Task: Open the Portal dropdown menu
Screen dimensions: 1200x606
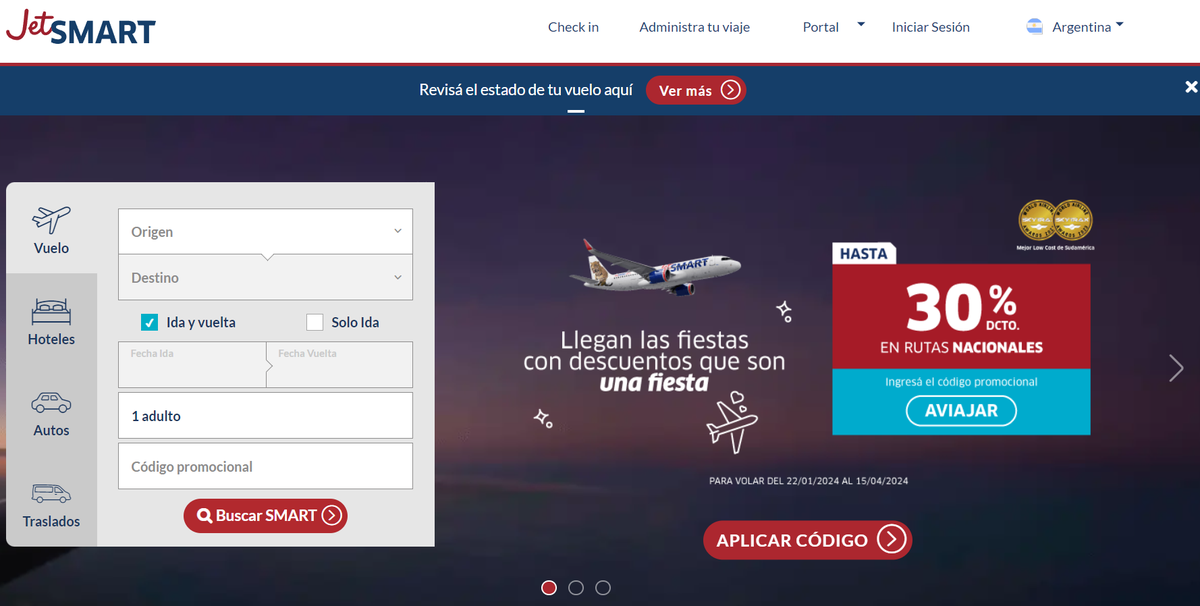Action: pos(833,27)
